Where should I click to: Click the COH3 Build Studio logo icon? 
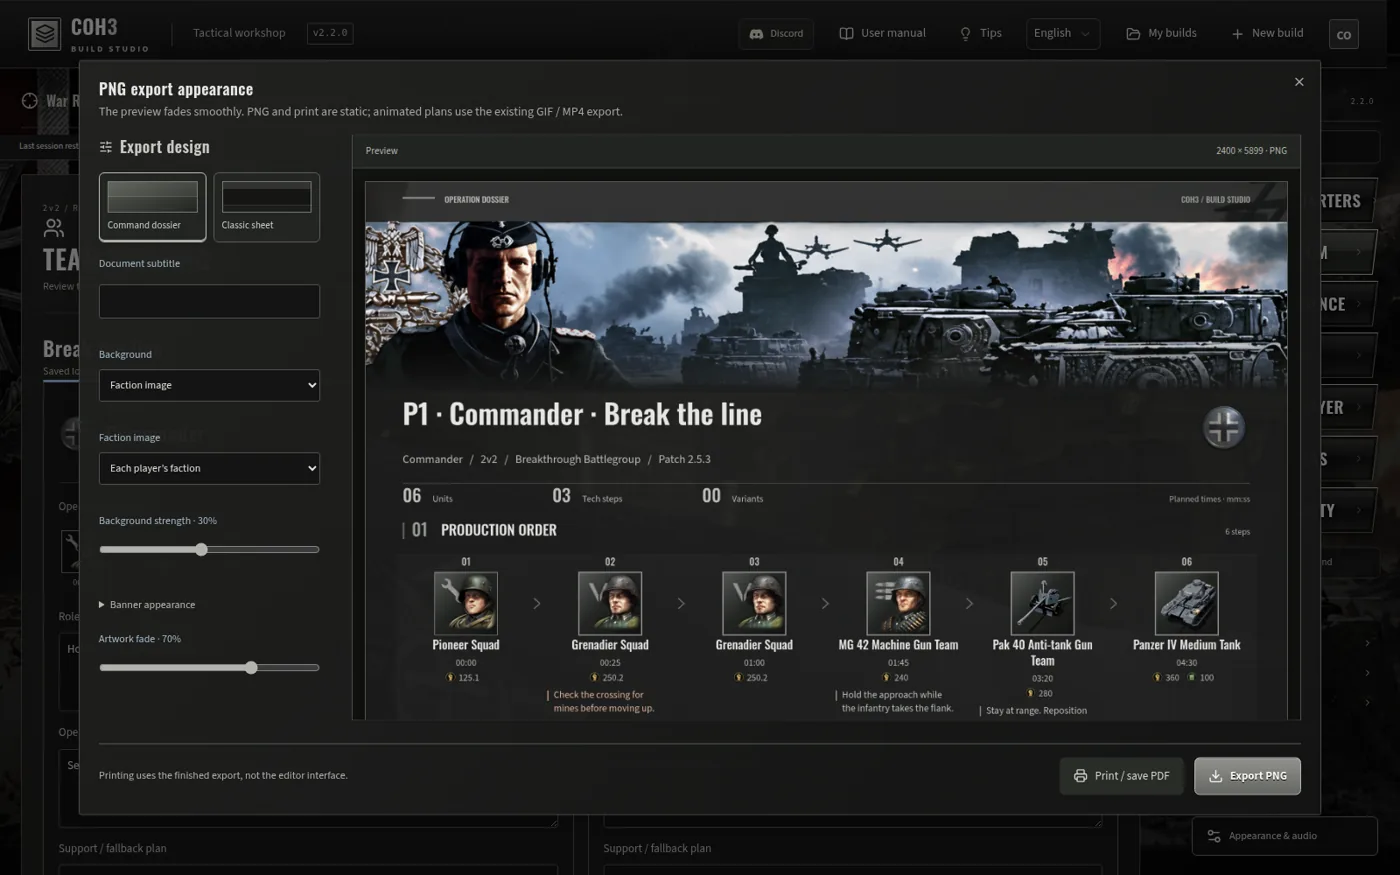(44, 34)
